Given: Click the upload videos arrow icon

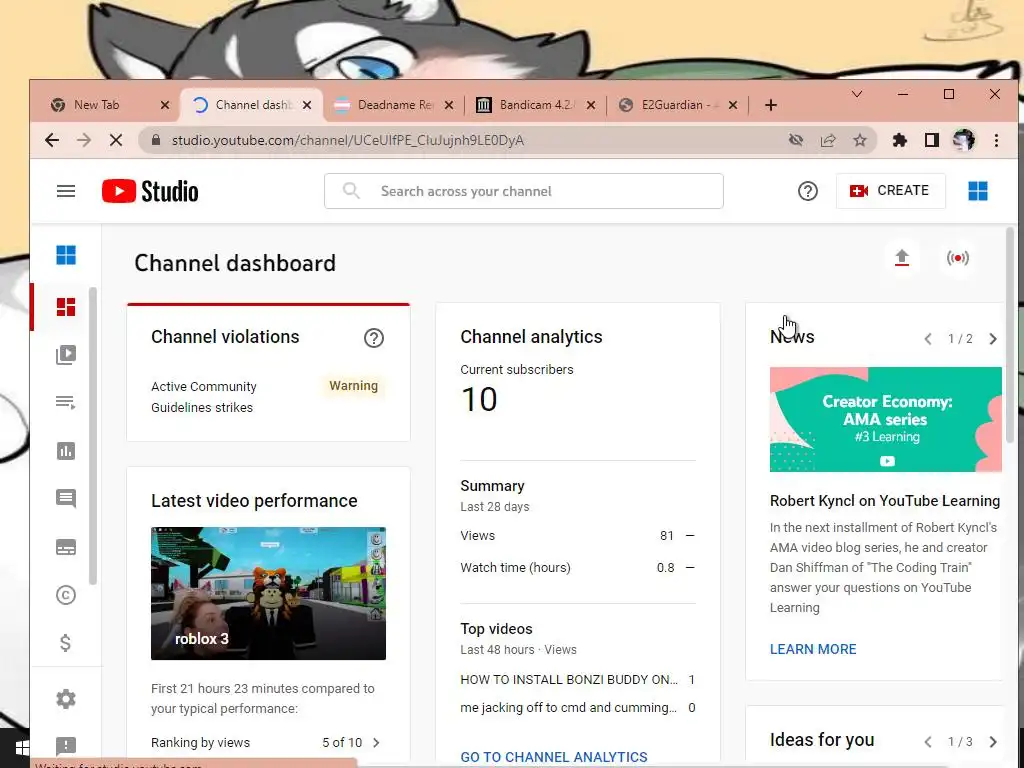Looking at the screenshot, I should [902, 258].
